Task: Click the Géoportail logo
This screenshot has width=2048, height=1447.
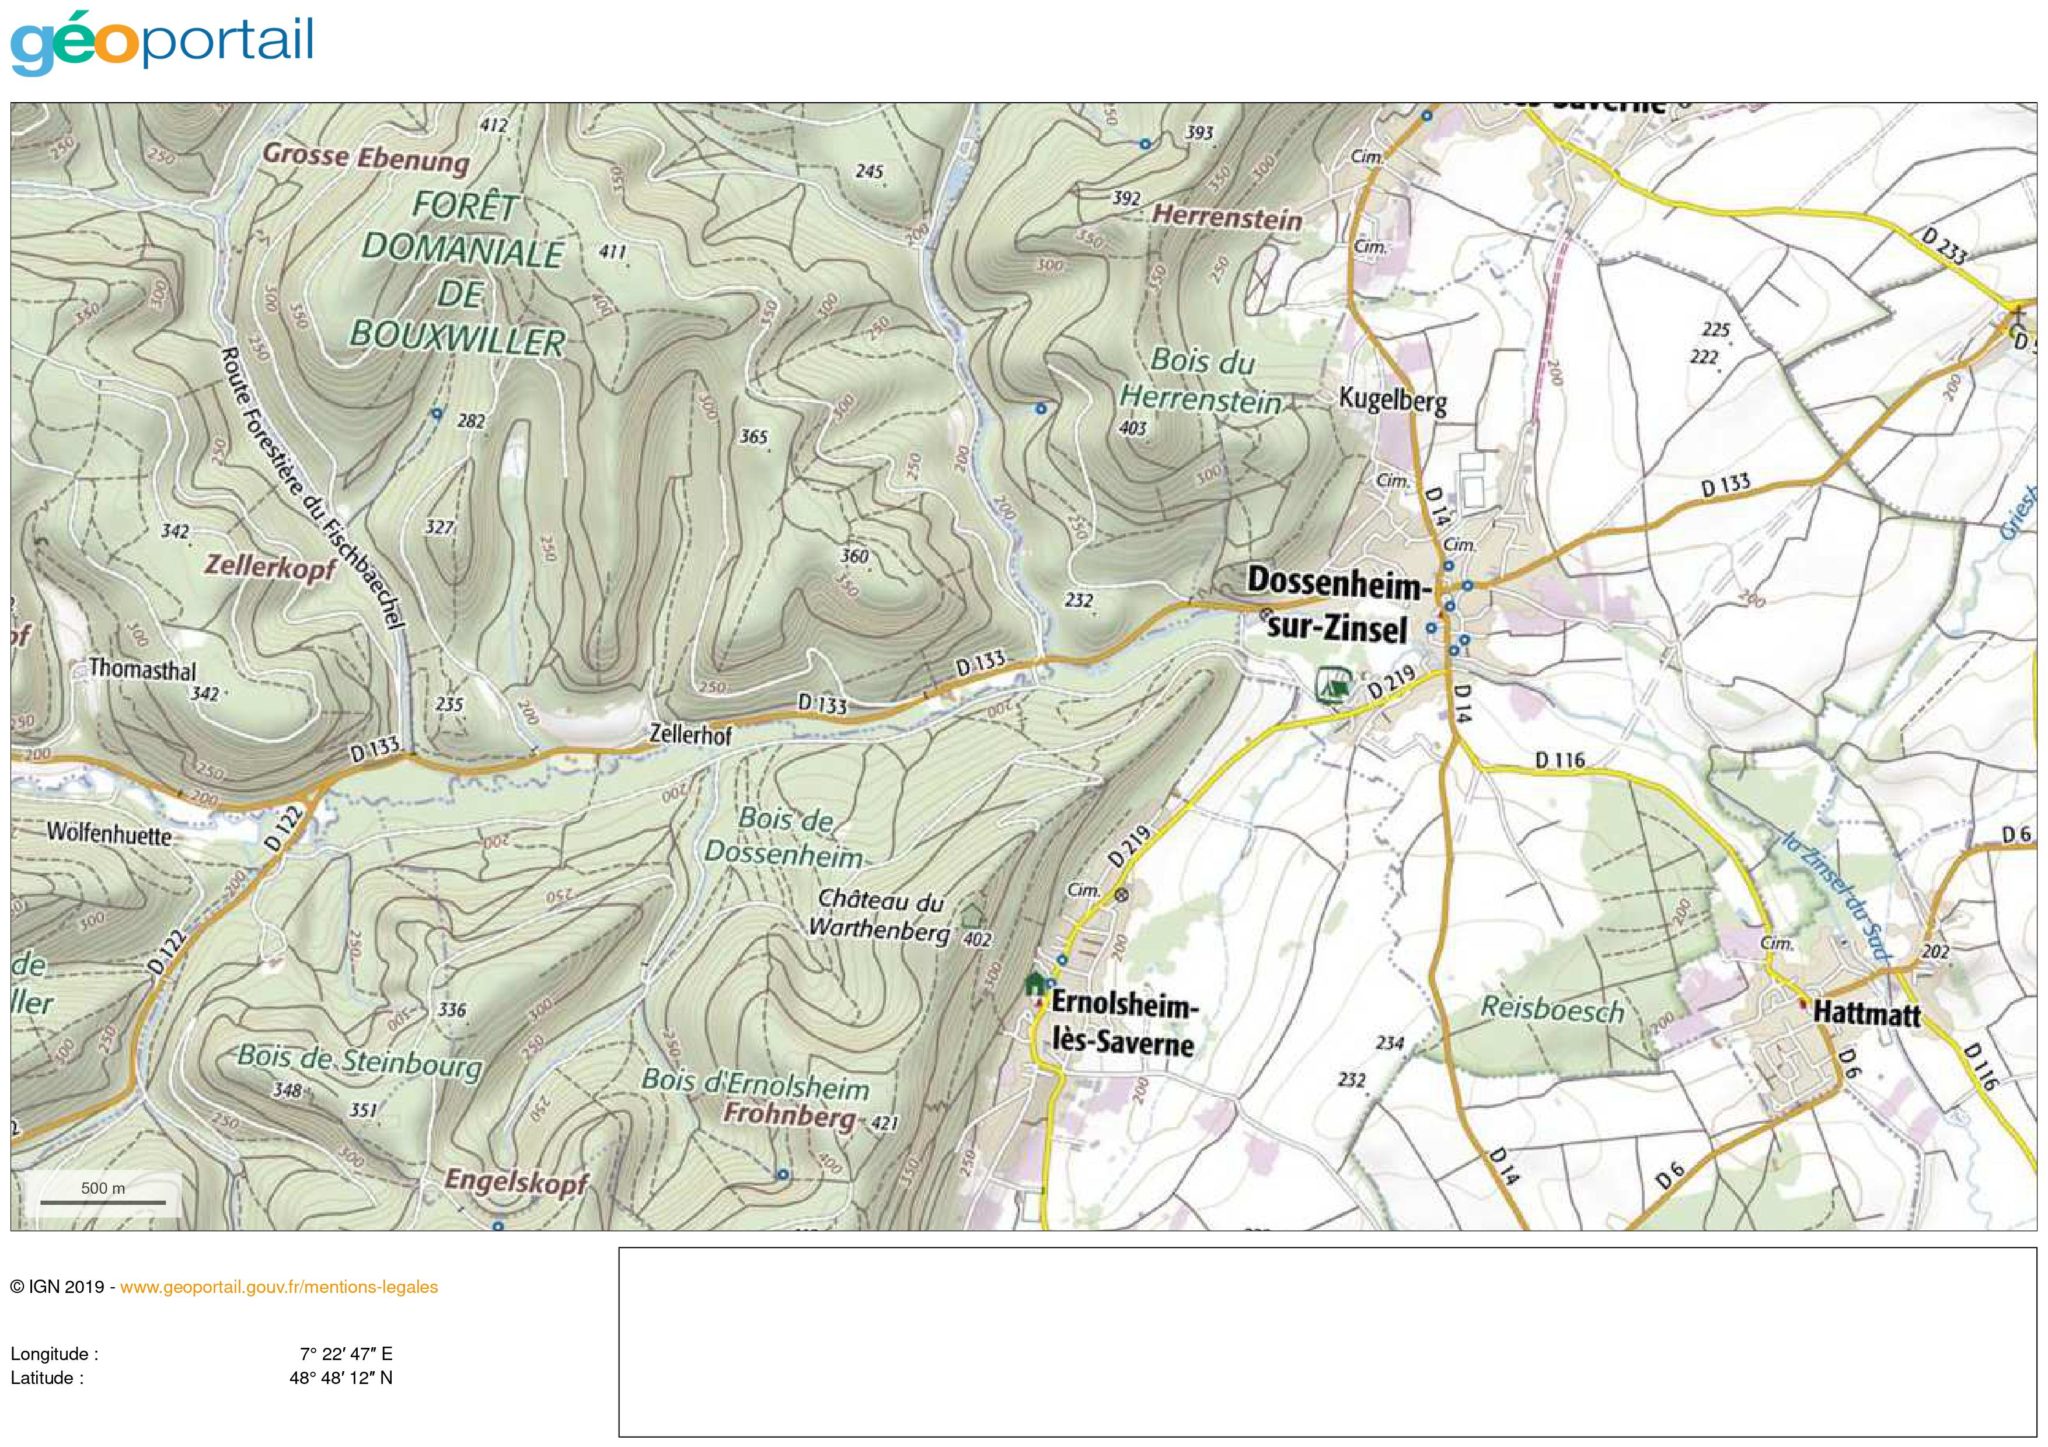Action: click(x=162, y=43)
